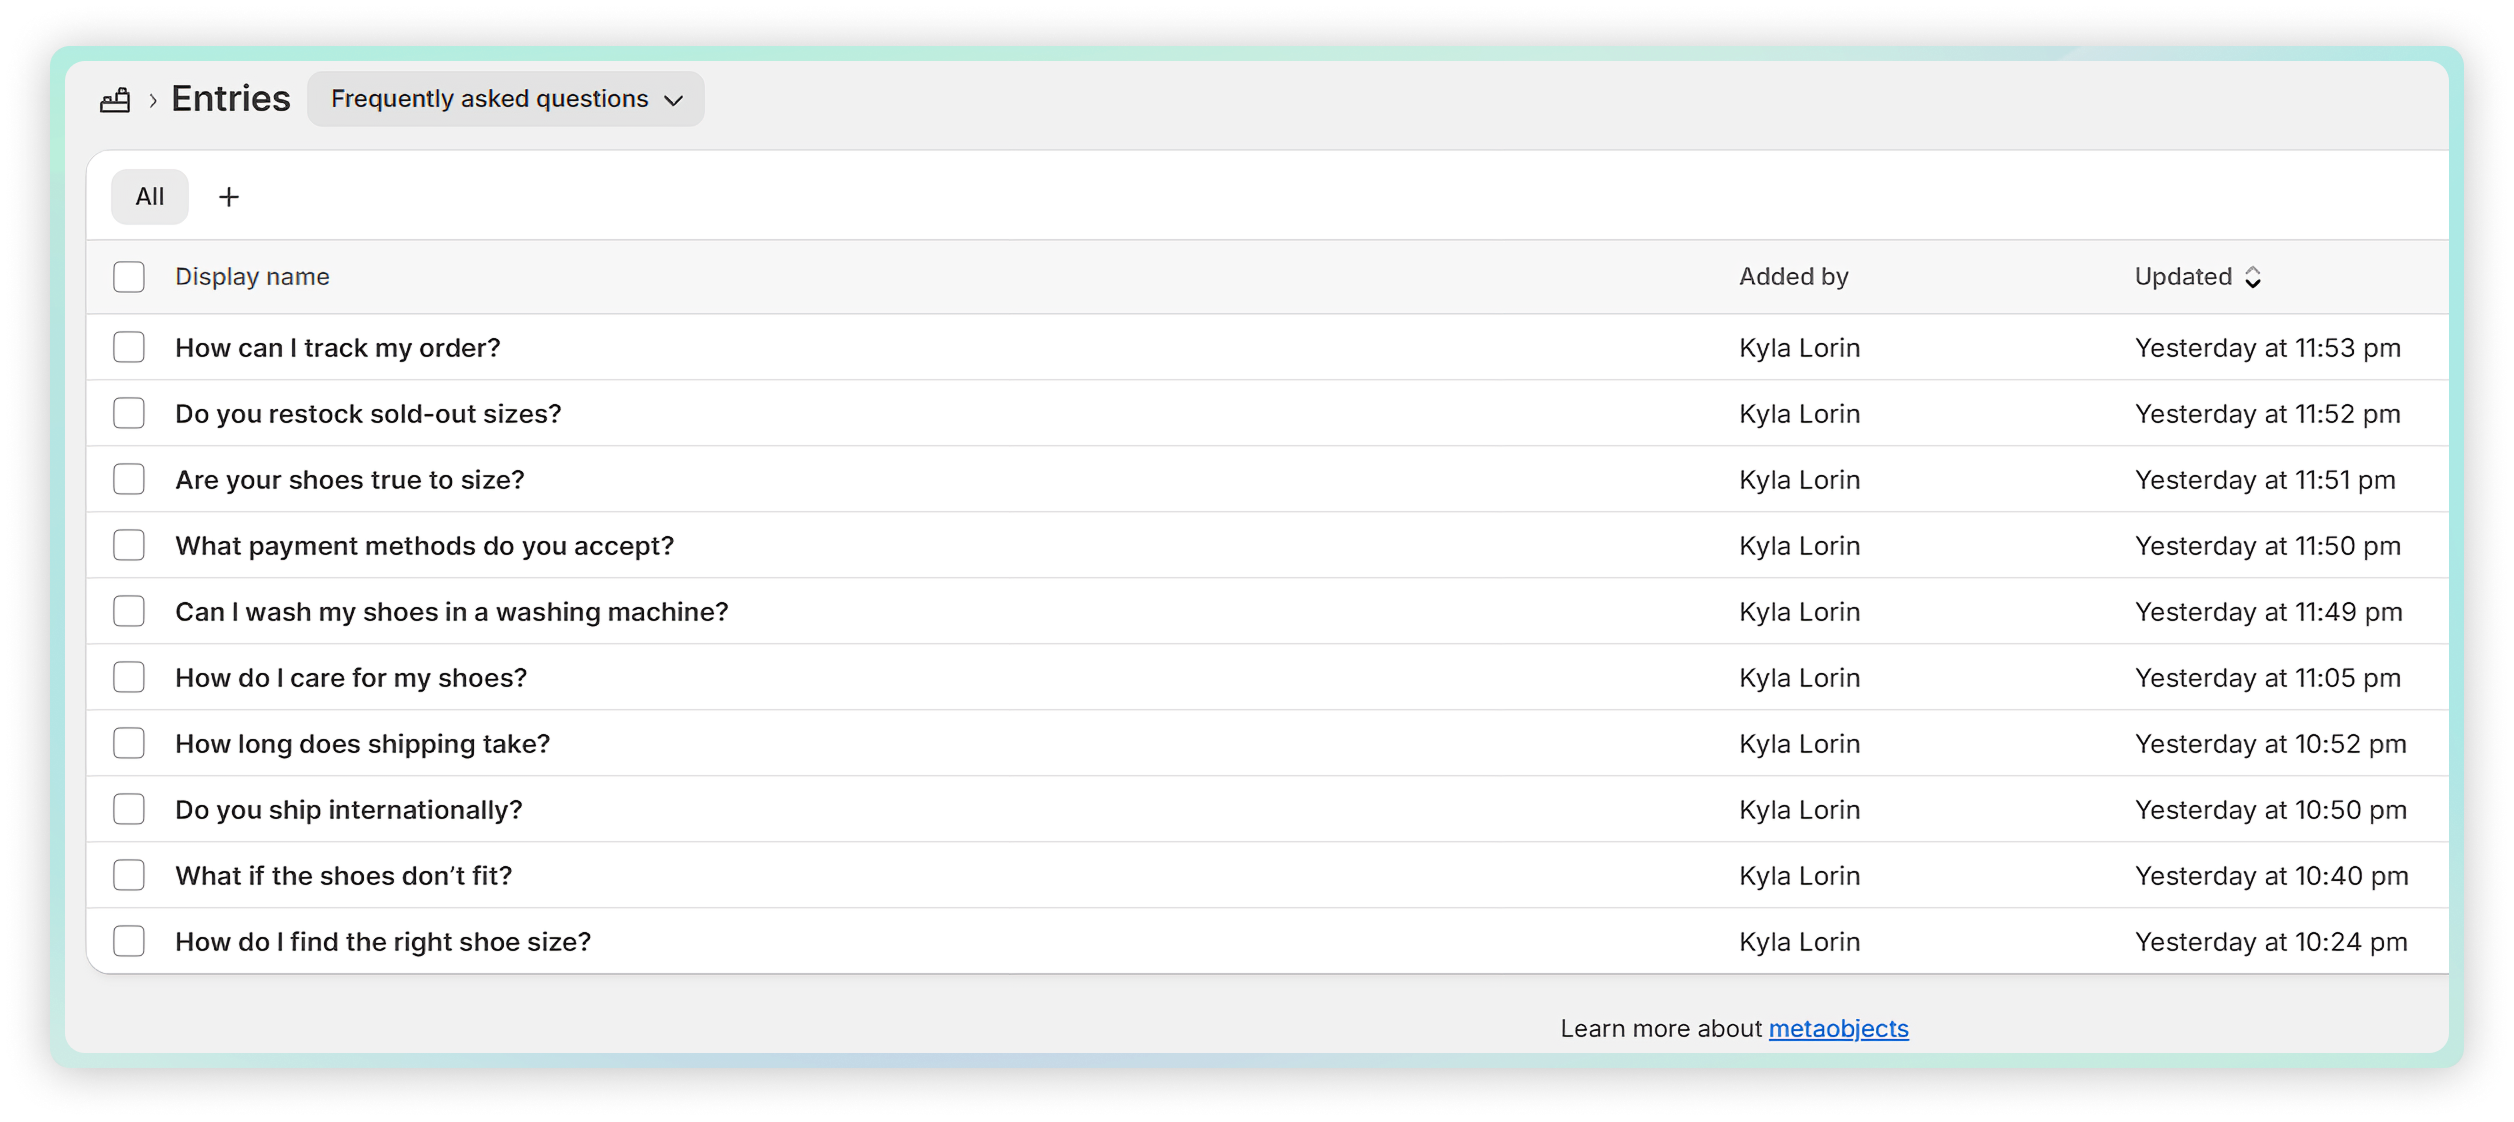Open entry 'How do I care for my shoes?'
The width and height of the screenshot is (2514, 1122).
pos(351,678)
